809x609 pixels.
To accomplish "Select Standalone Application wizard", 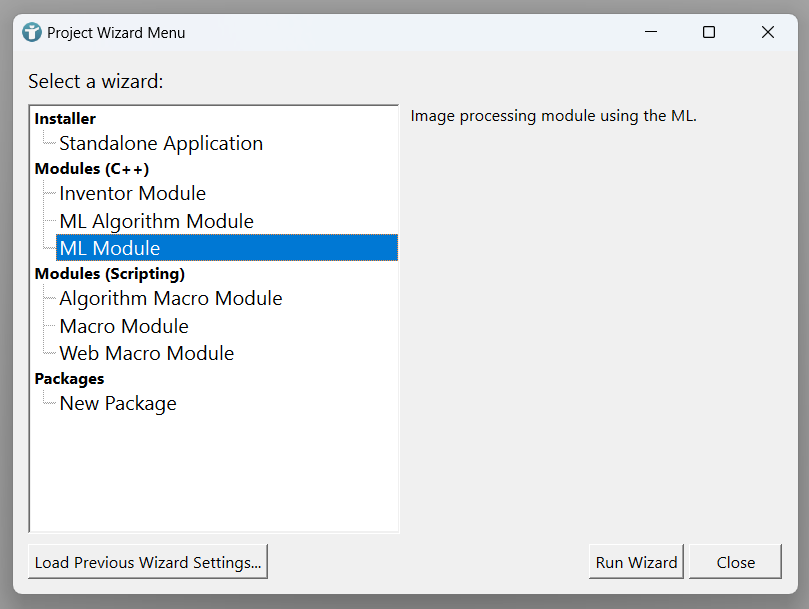I will pyautogui.click(x=161, y=144).
